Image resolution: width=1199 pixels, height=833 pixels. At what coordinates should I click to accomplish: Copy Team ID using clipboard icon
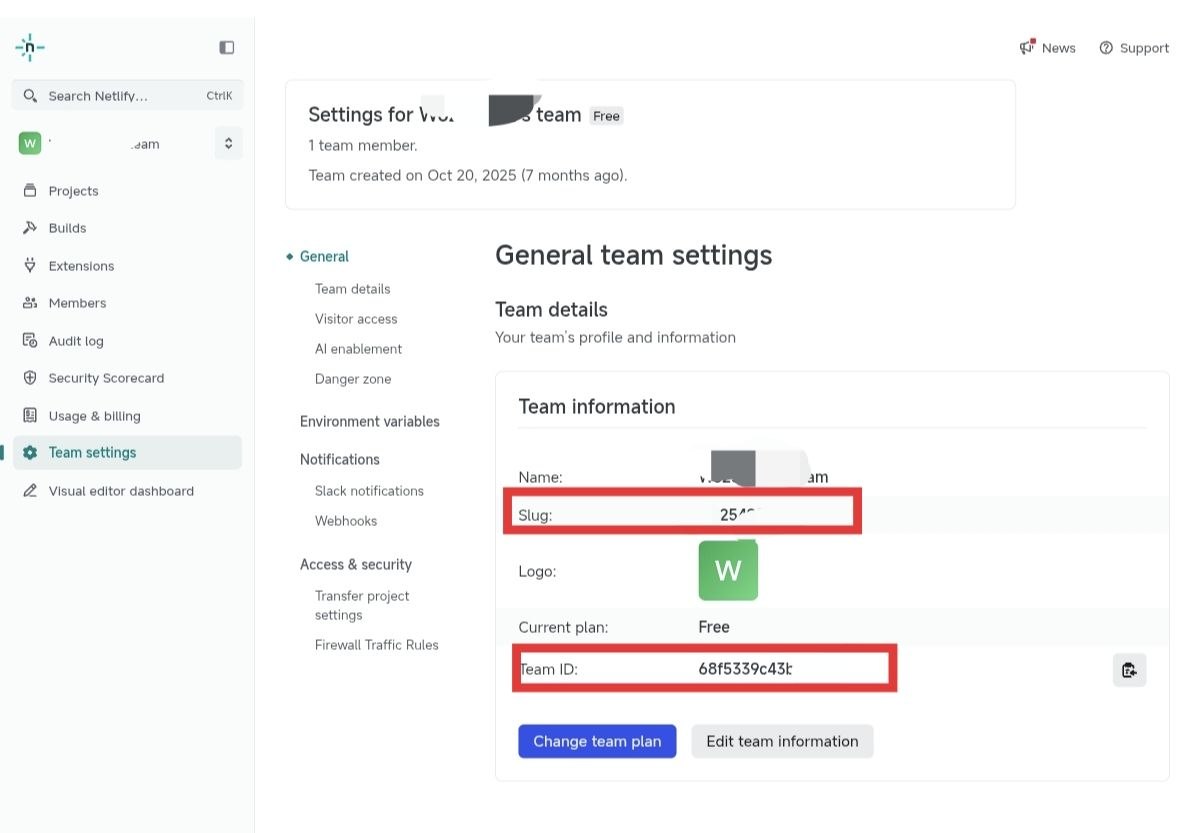coord(1129,670)
